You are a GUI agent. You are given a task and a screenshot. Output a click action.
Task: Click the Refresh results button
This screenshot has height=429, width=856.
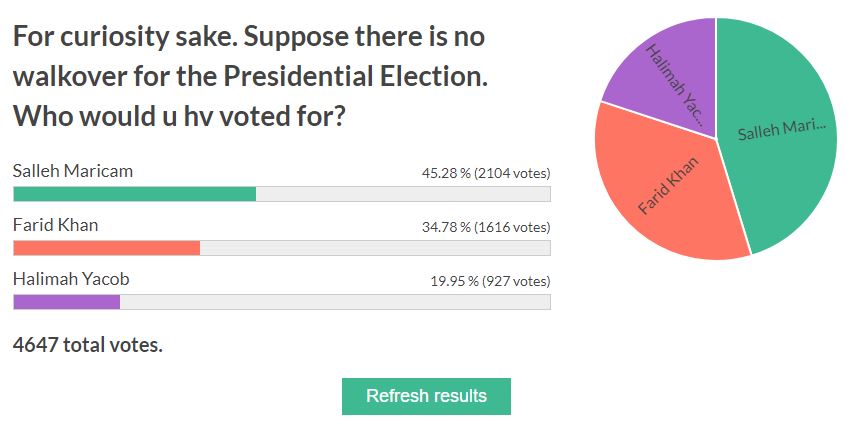pos(426,396)
